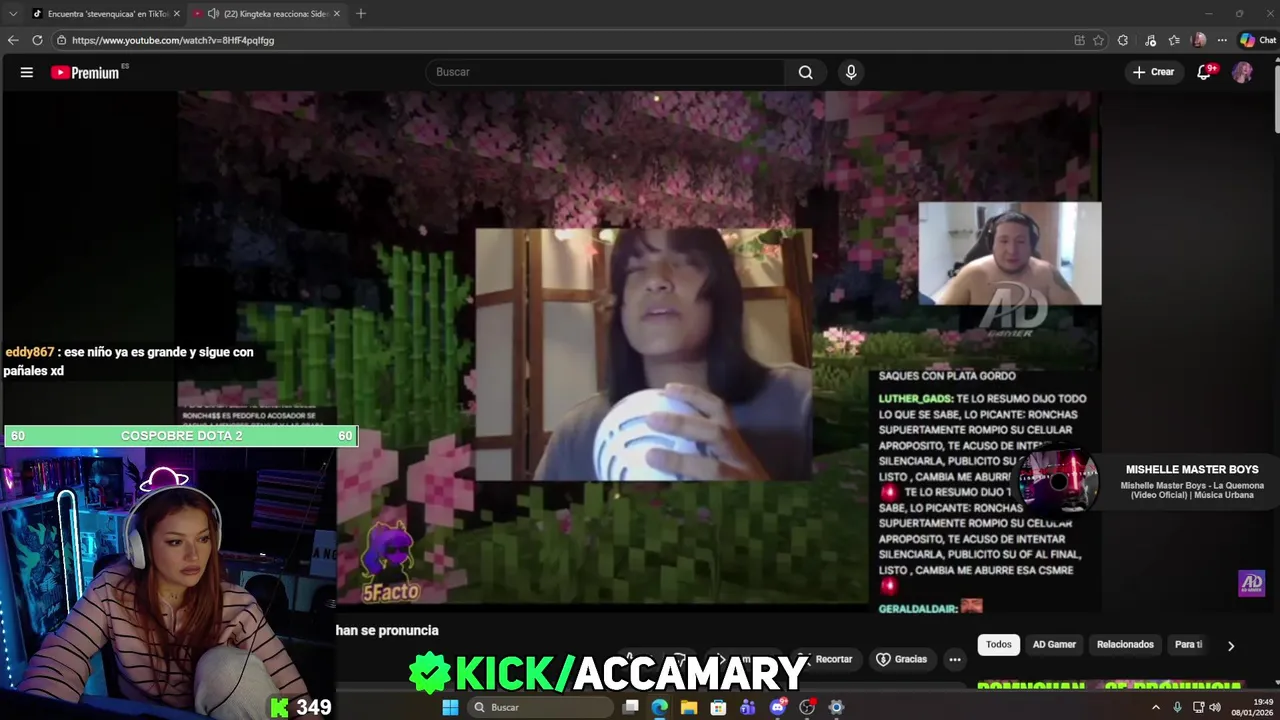Click the URL address bar
Image resolution: width=1280 pixels, height=720 pixels.
tap(560, 40)
